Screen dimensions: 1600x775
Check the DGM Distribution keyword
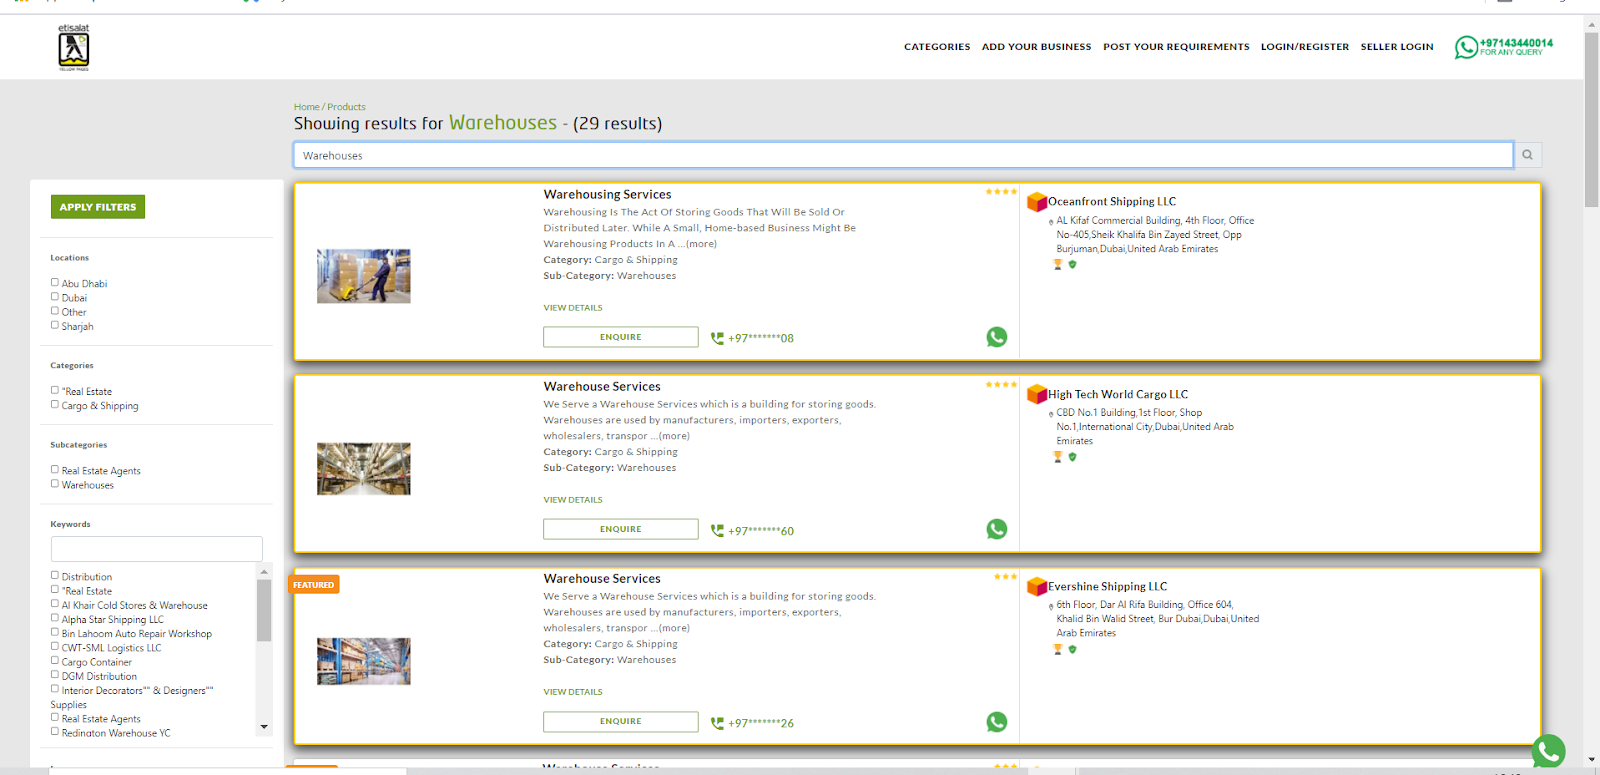[55, 674]
